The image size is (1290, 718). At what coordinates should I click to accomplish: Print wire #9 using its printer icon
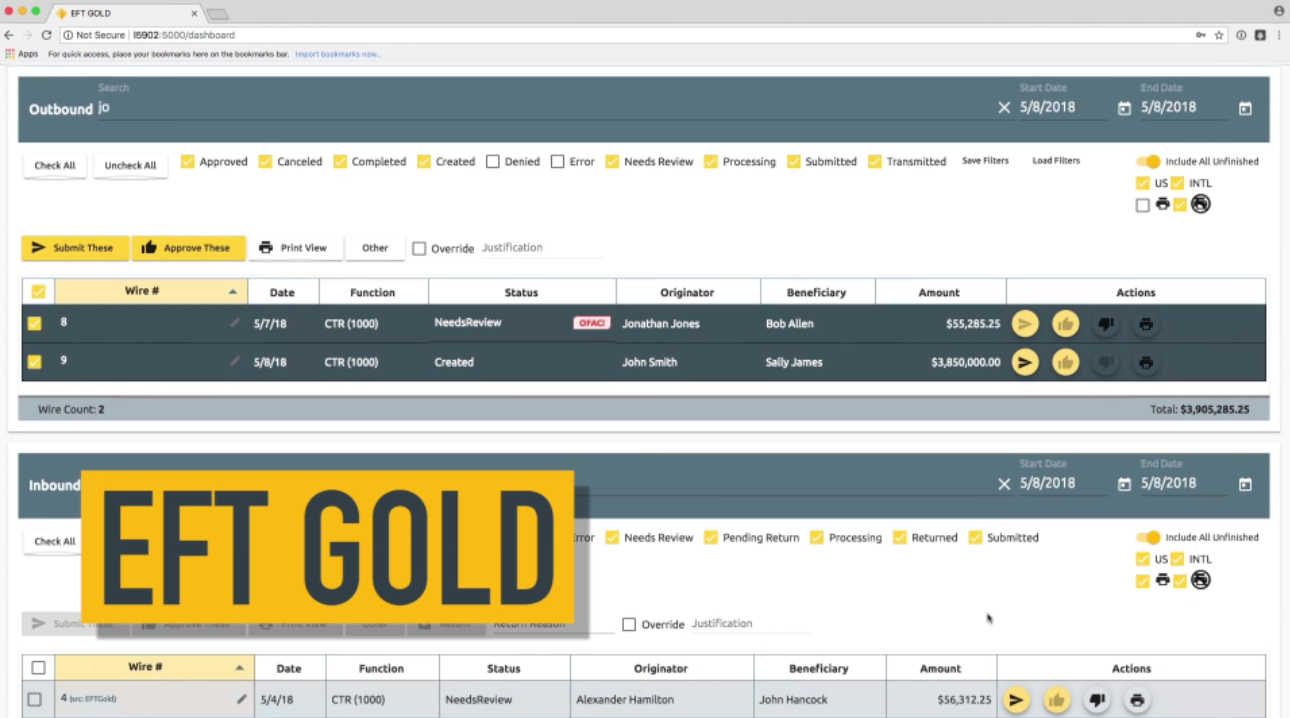1145,362
